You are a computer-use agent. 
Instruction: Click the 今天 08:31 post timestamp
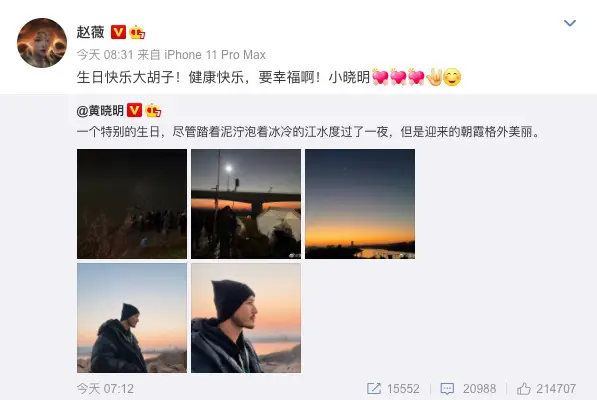[x=105, y=55]
